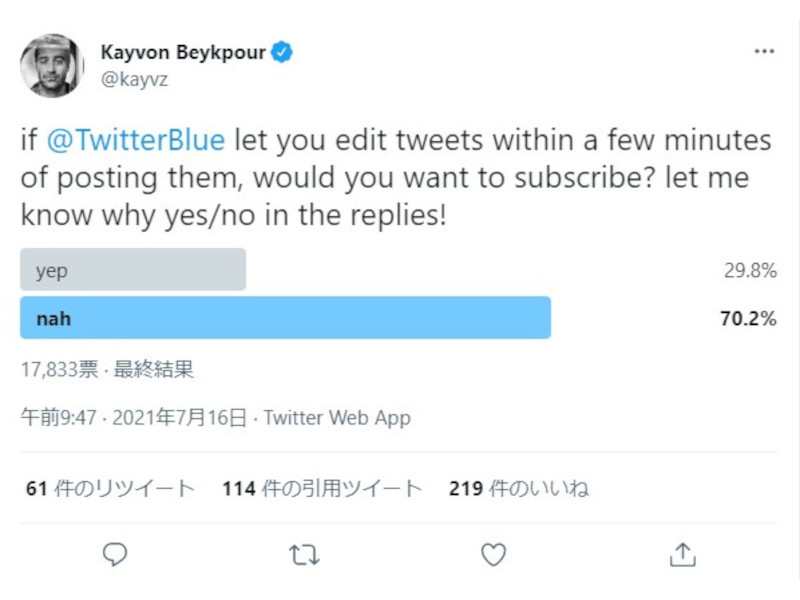Open Kayvon Beykpour's profile picture
The height and width of the screenshot is (600, 800).
pos(51,66)
